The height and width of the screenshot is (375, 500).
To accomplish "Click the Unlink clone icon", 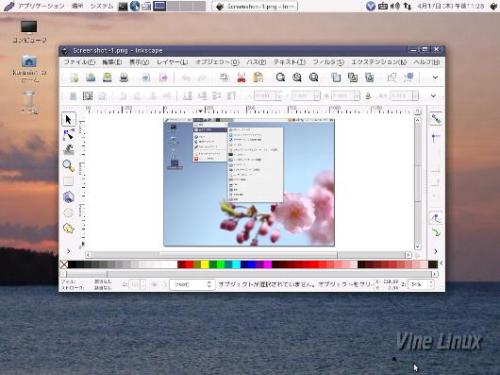I will 369,78.
